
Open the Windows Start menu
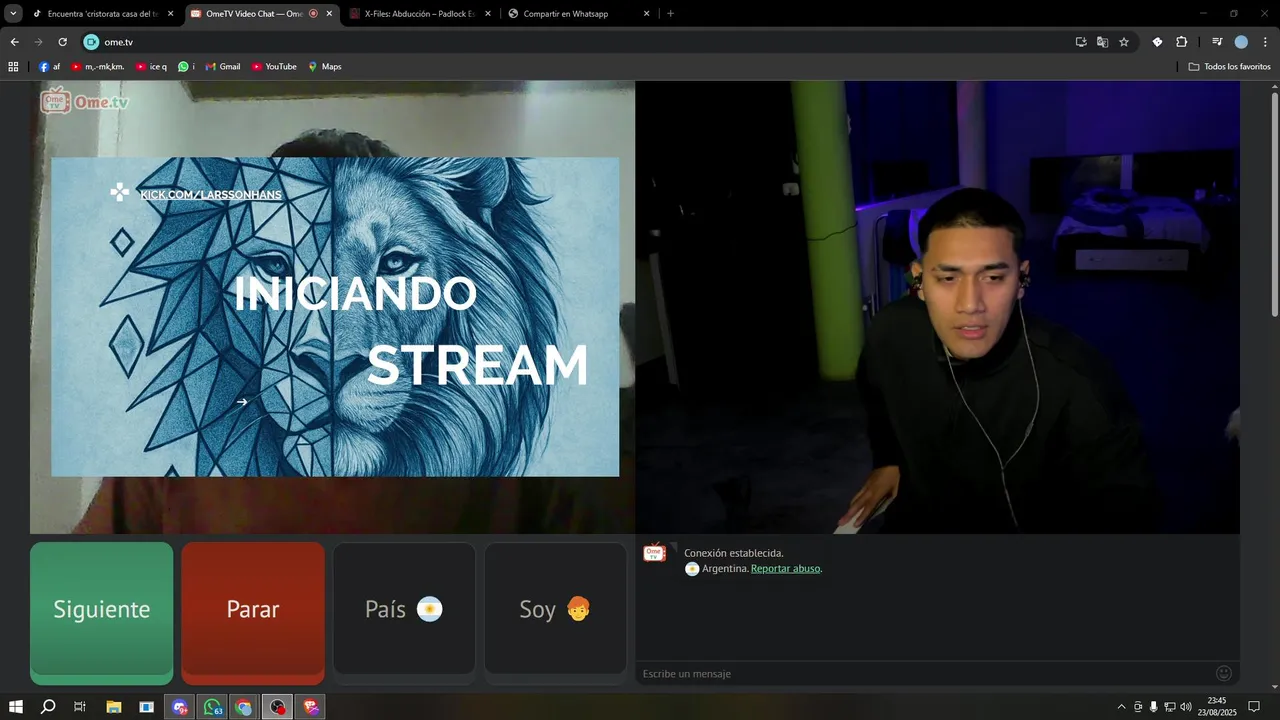click(16, 707)
